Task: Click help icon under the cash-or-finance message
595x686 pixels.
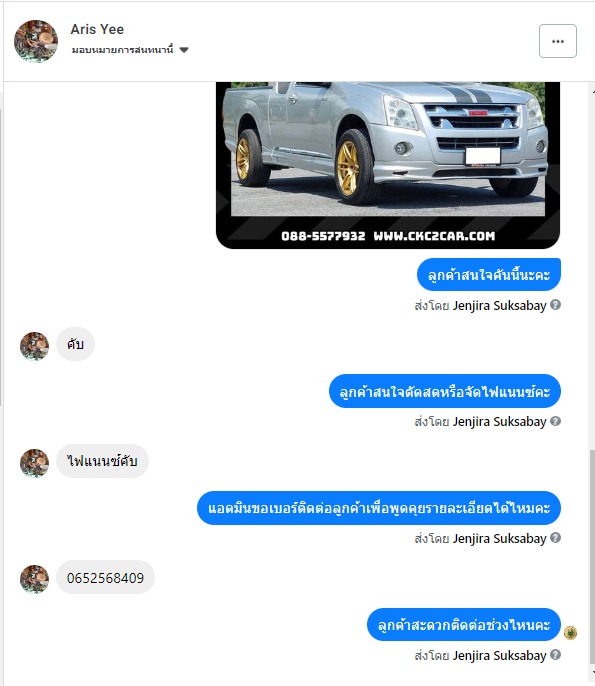Action: point(555,421)
